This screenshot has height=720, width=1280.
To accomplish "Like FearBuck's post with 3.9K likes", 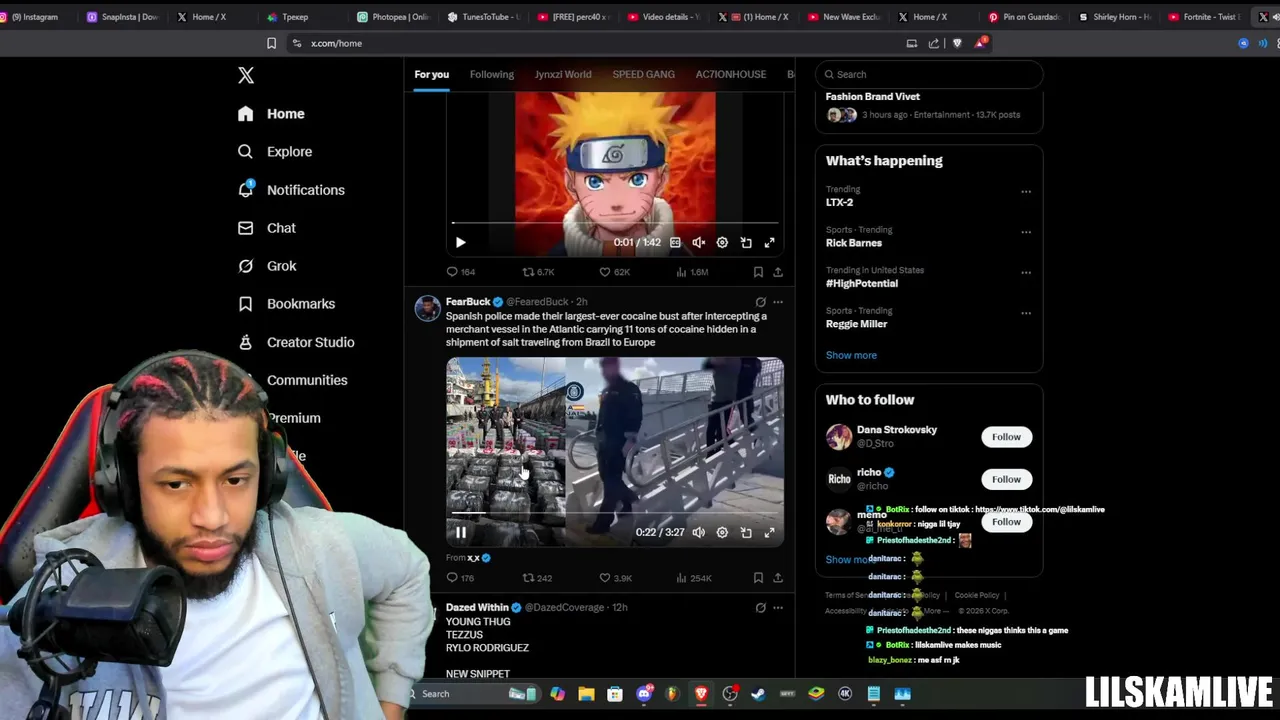I will coord(615,578).
